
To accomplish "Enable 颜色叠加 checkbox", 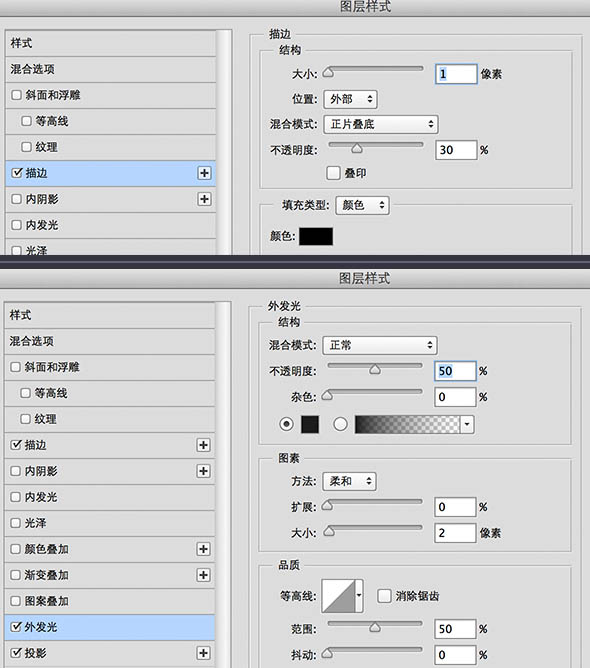I will pos(15,549).
